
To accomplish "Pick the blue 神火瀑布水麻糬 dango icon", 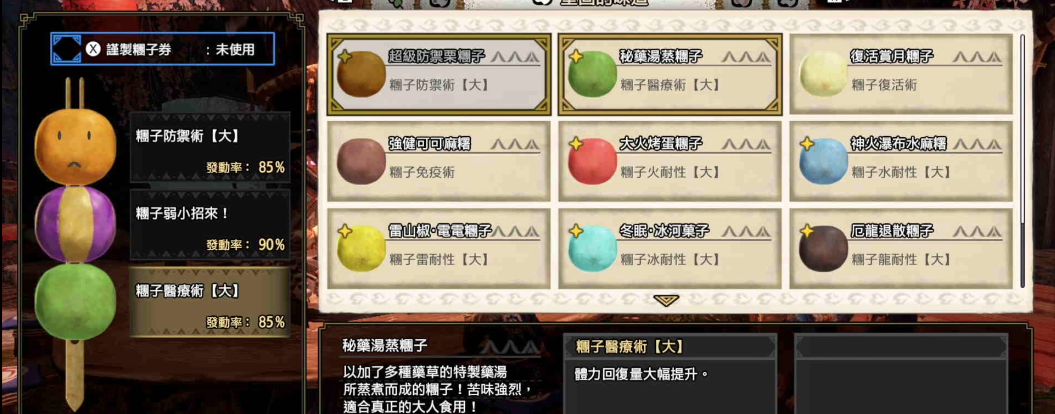I will 824,162.
